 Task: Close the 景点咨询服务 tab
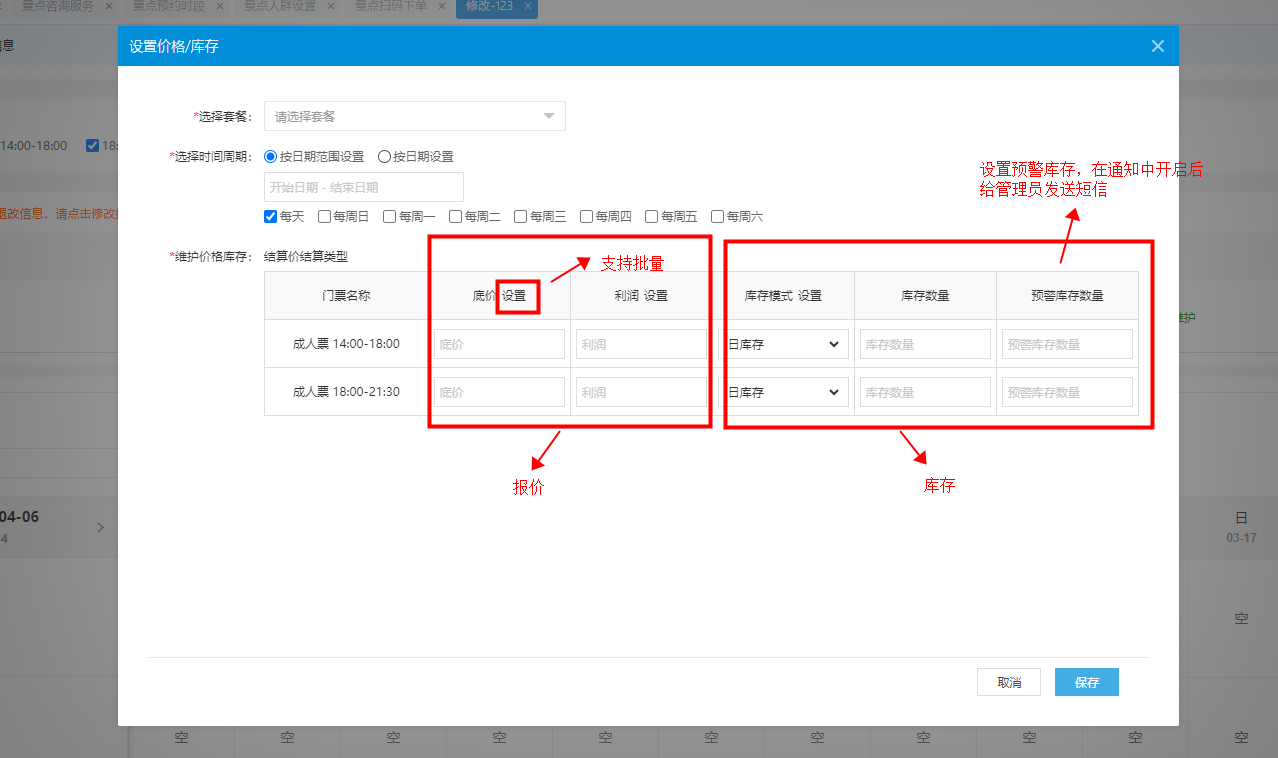109,6
